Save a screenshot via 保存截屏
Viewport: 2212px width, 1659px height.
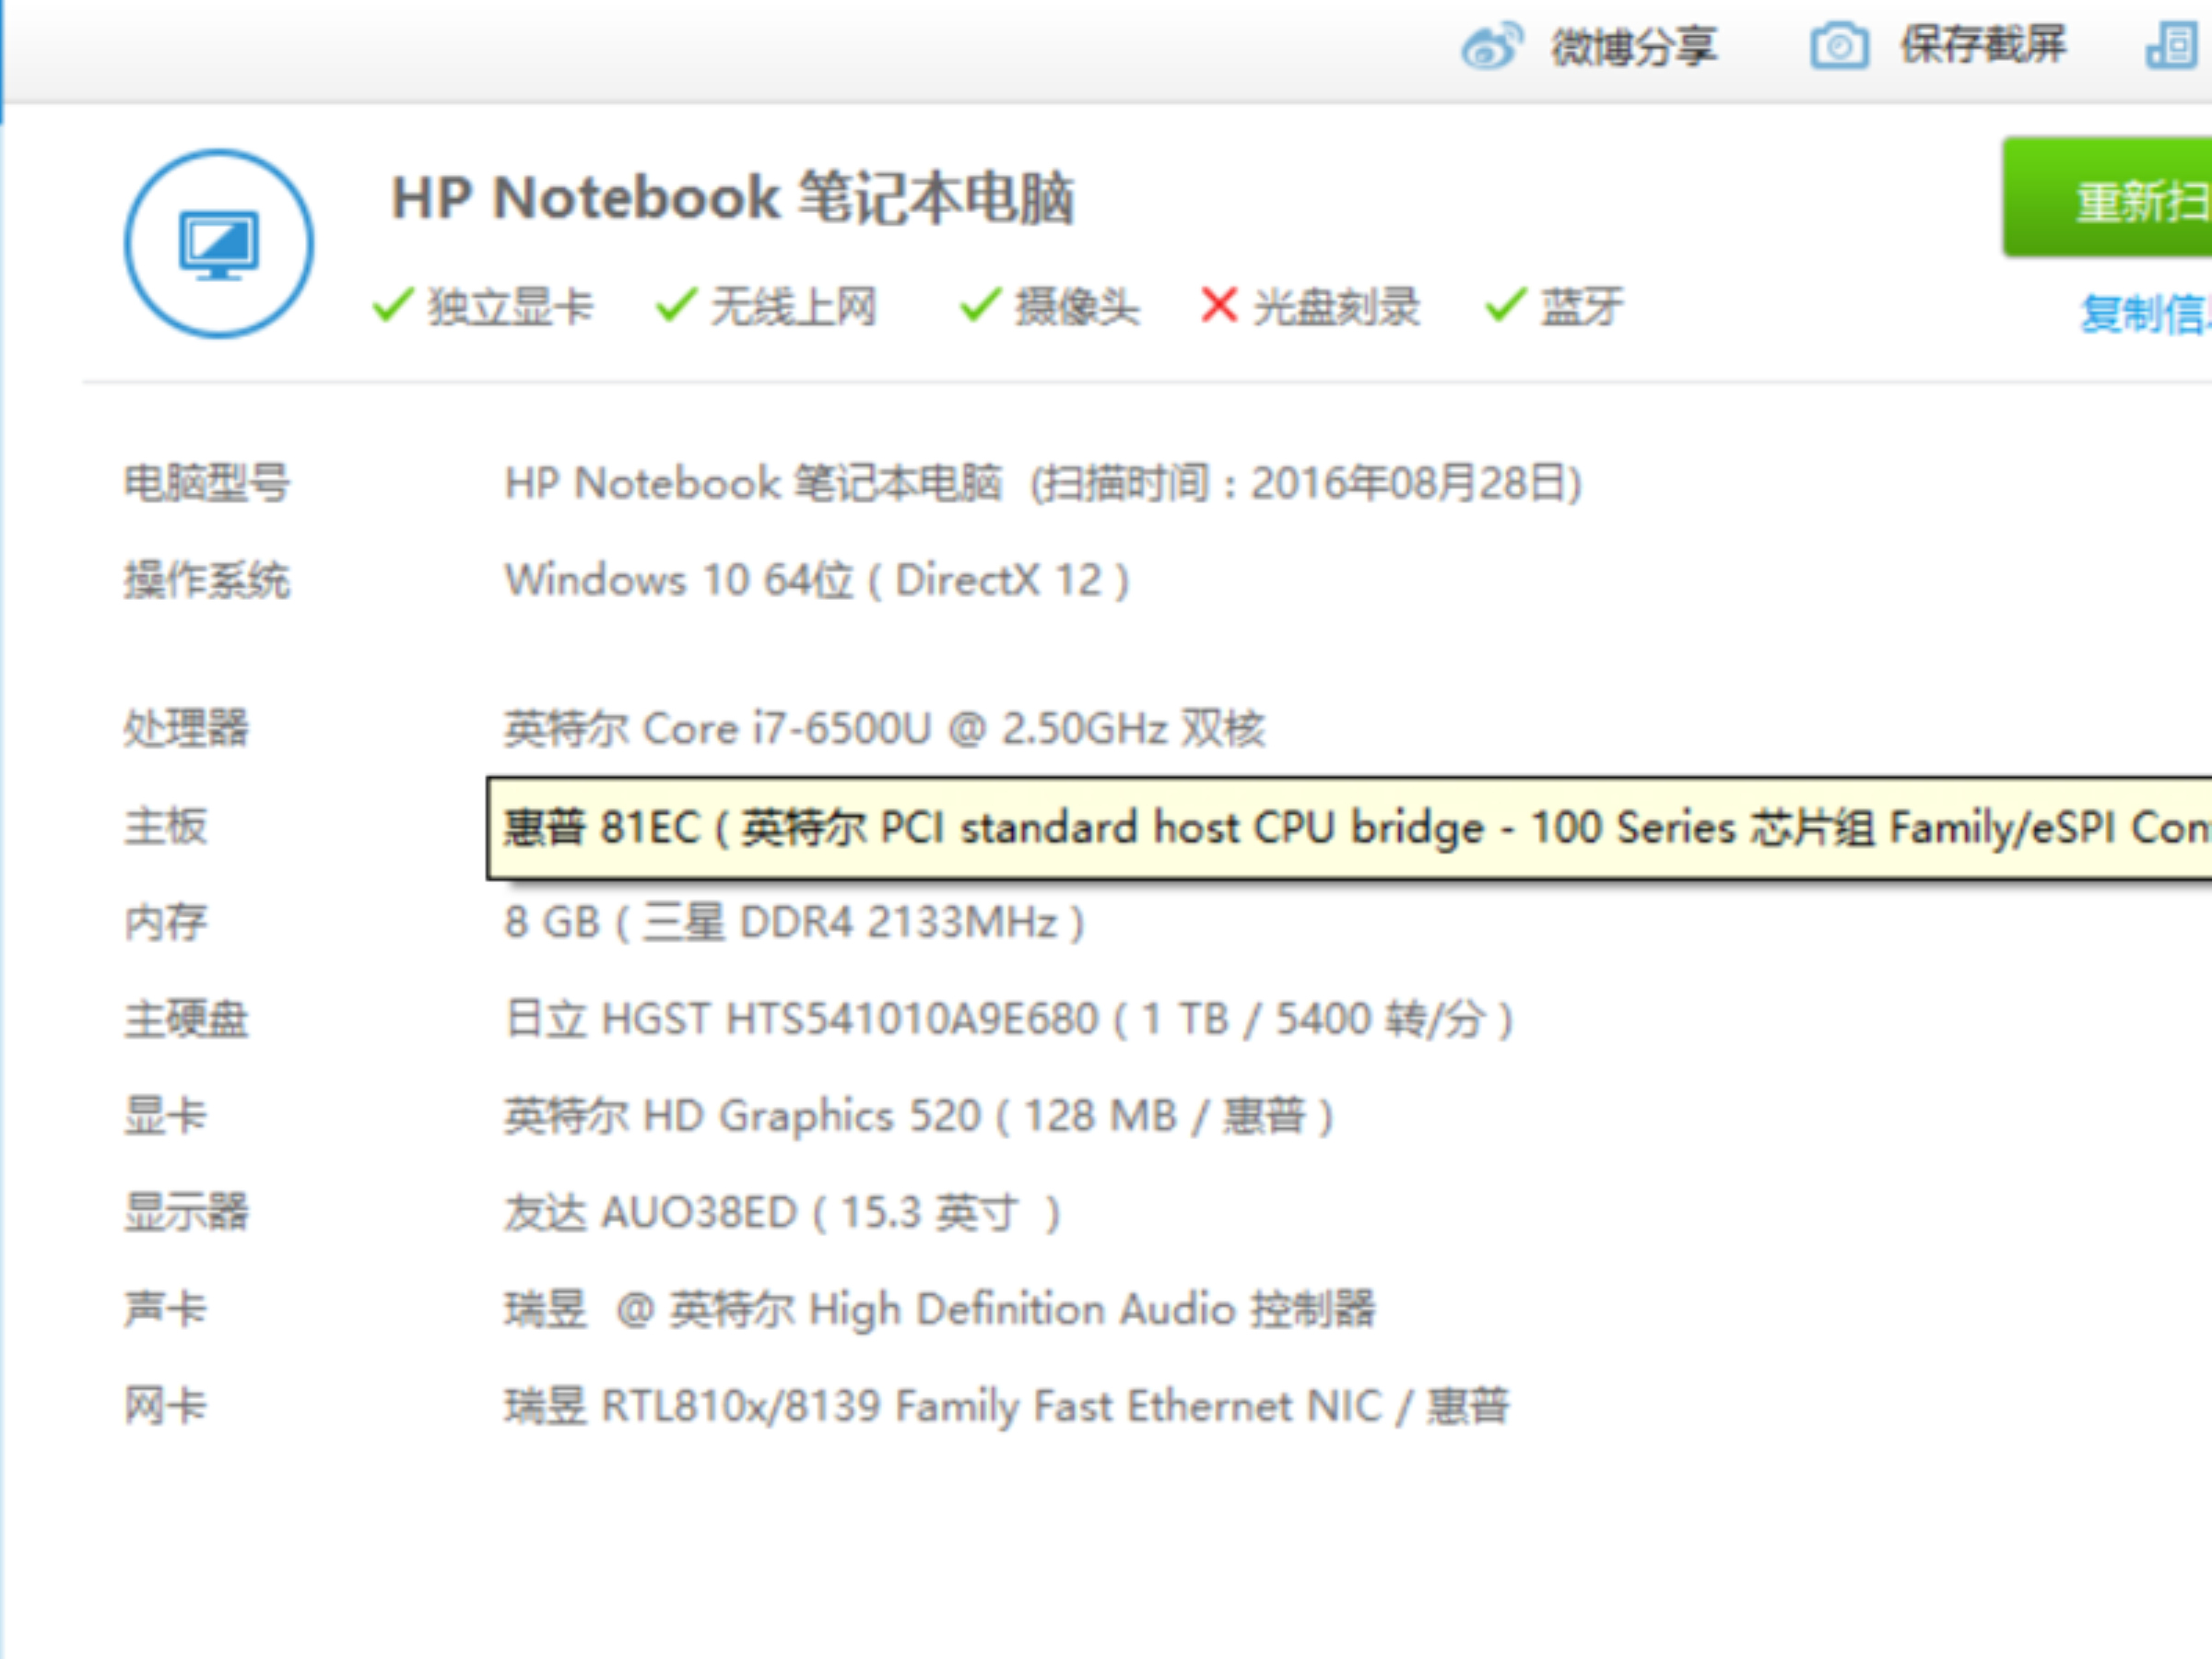(1983, 45)
